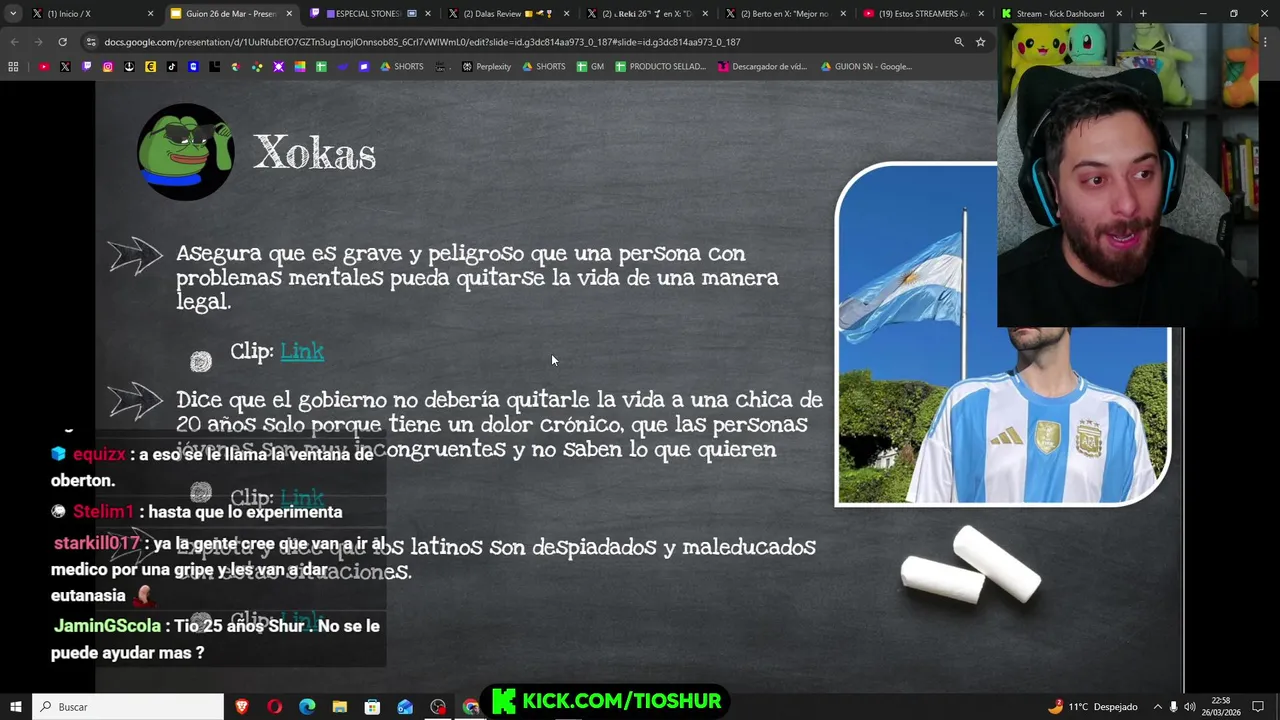Click the Xokas slide title

pos(314,153)
